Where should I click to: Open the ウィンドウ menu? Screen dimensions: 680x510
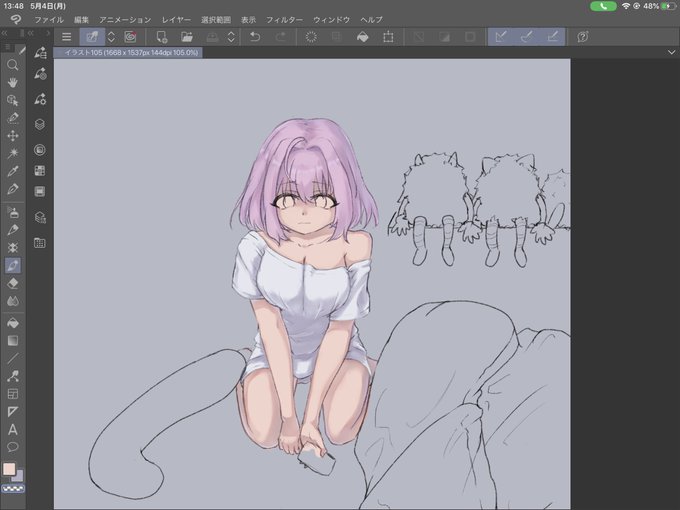click(x=331, y=20)
